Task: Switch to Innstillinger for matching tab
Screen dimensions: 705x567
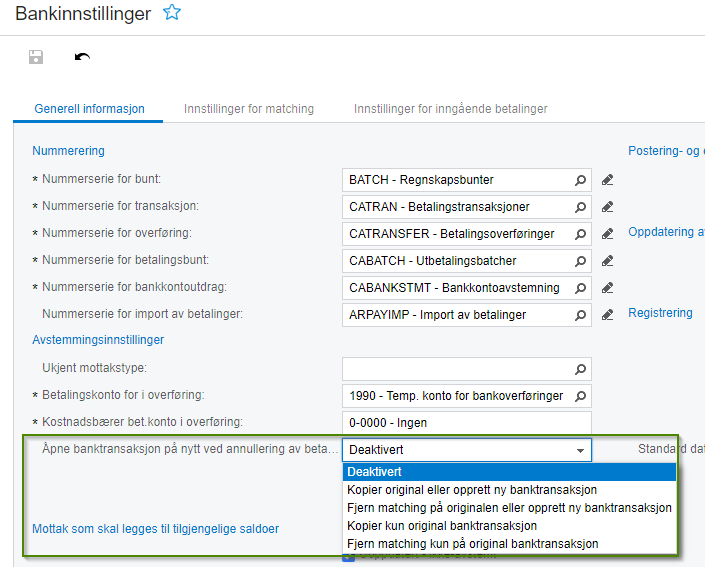Action: [249, 109]
